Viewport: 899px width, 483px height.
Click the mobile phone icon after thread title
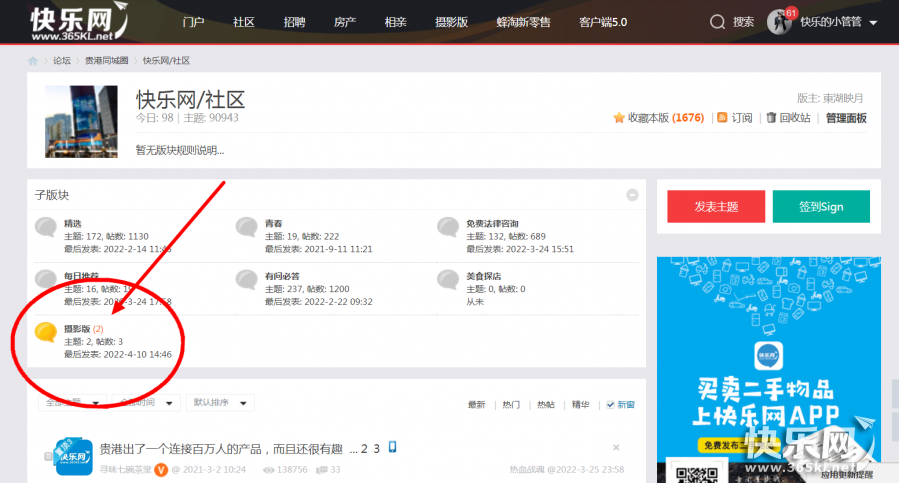click(393, 447)
